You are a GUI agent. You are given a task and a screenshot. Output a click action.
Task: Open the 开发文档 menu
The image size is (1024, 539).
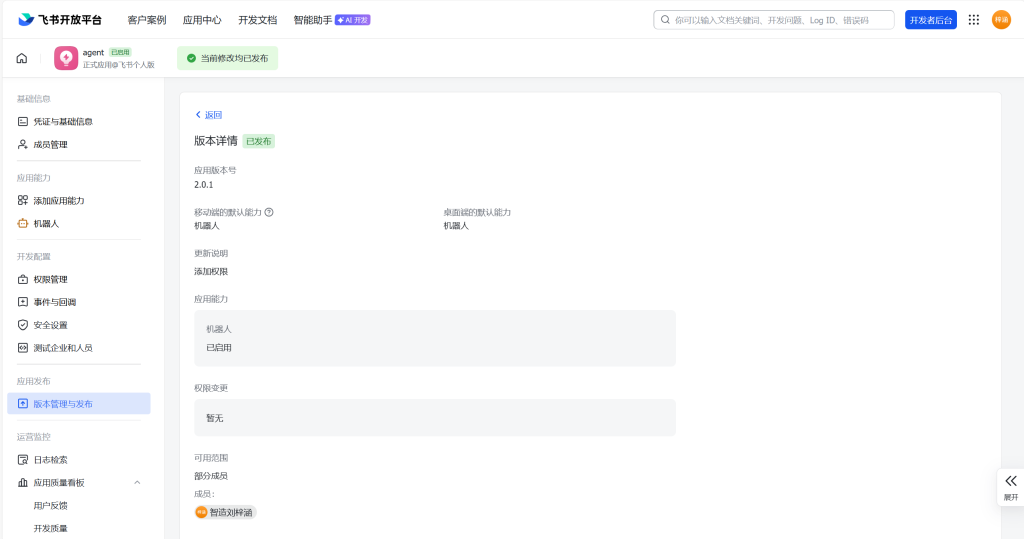[257, 19]
